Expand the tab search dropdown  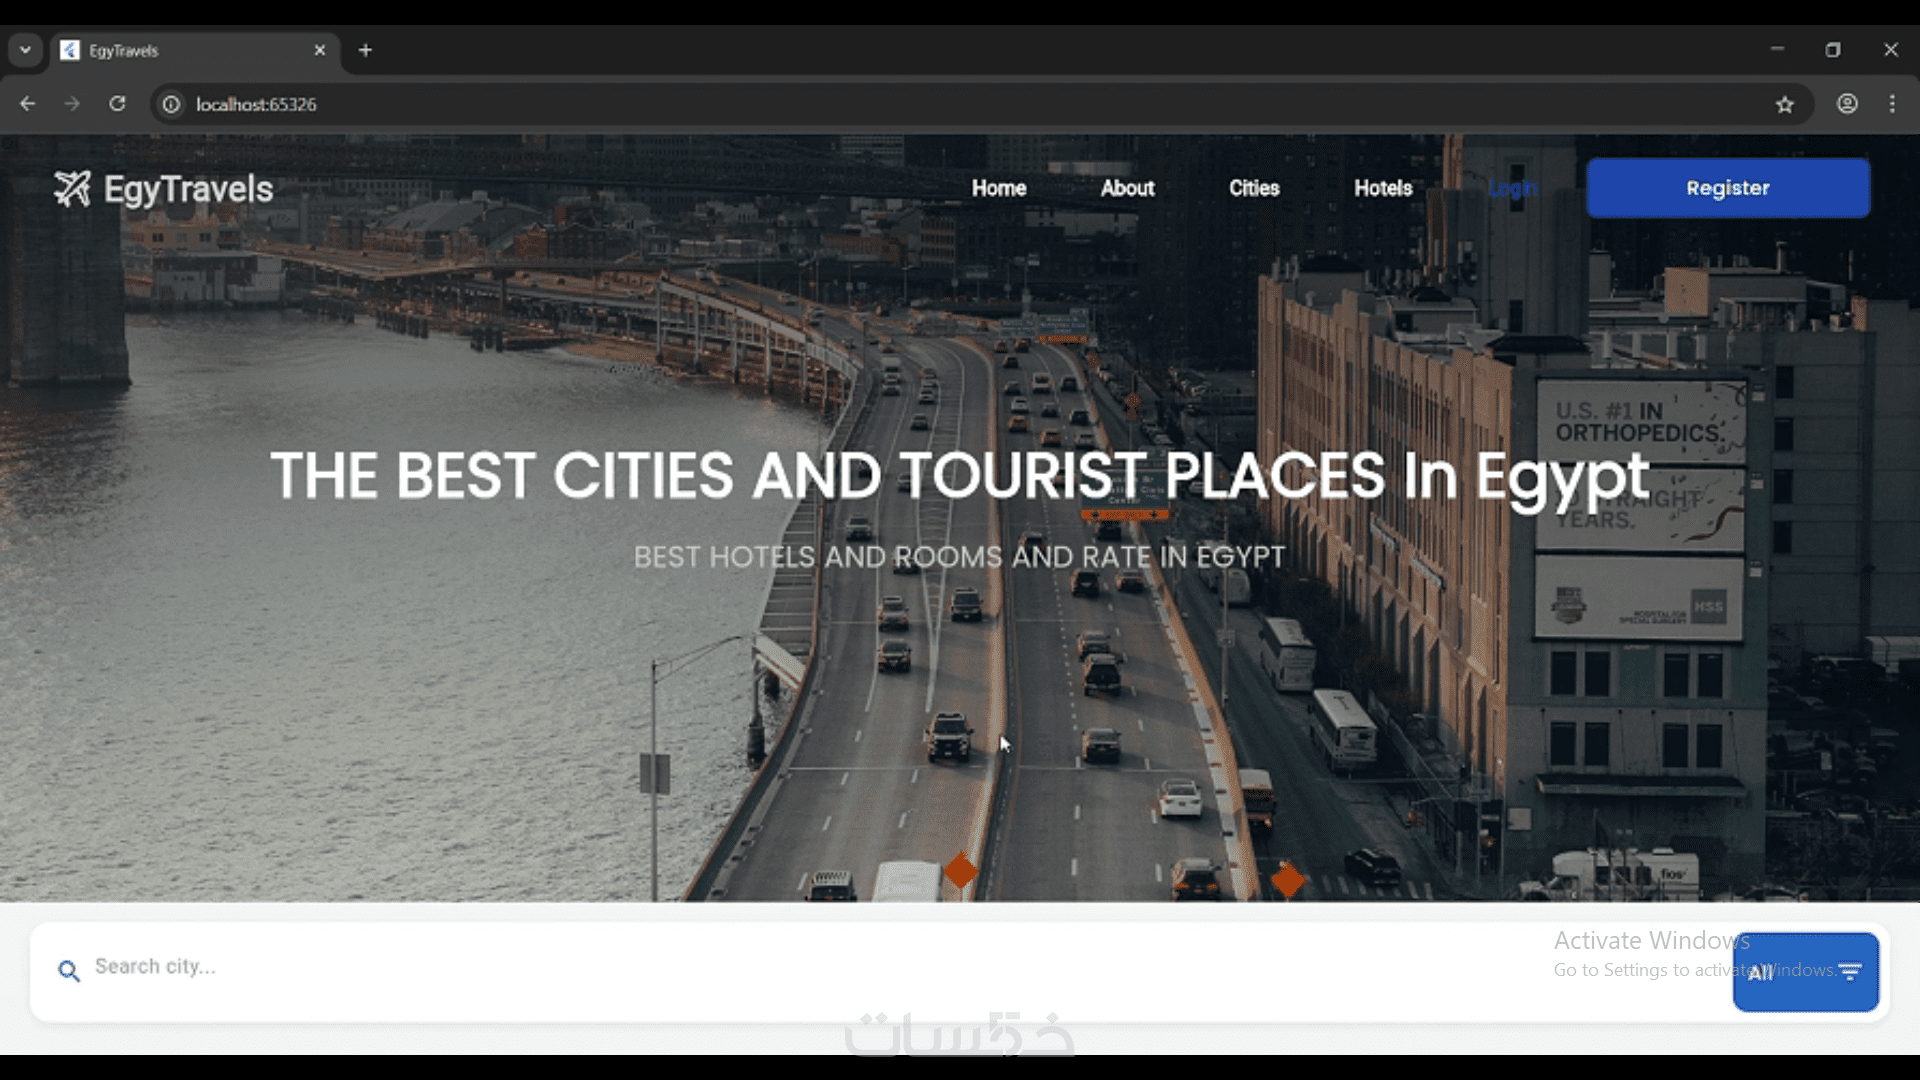[x=25, y=50]
